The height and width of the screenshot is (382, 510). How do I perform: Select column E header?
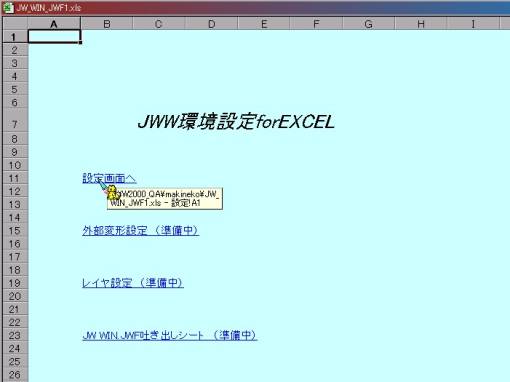point(264,24)
